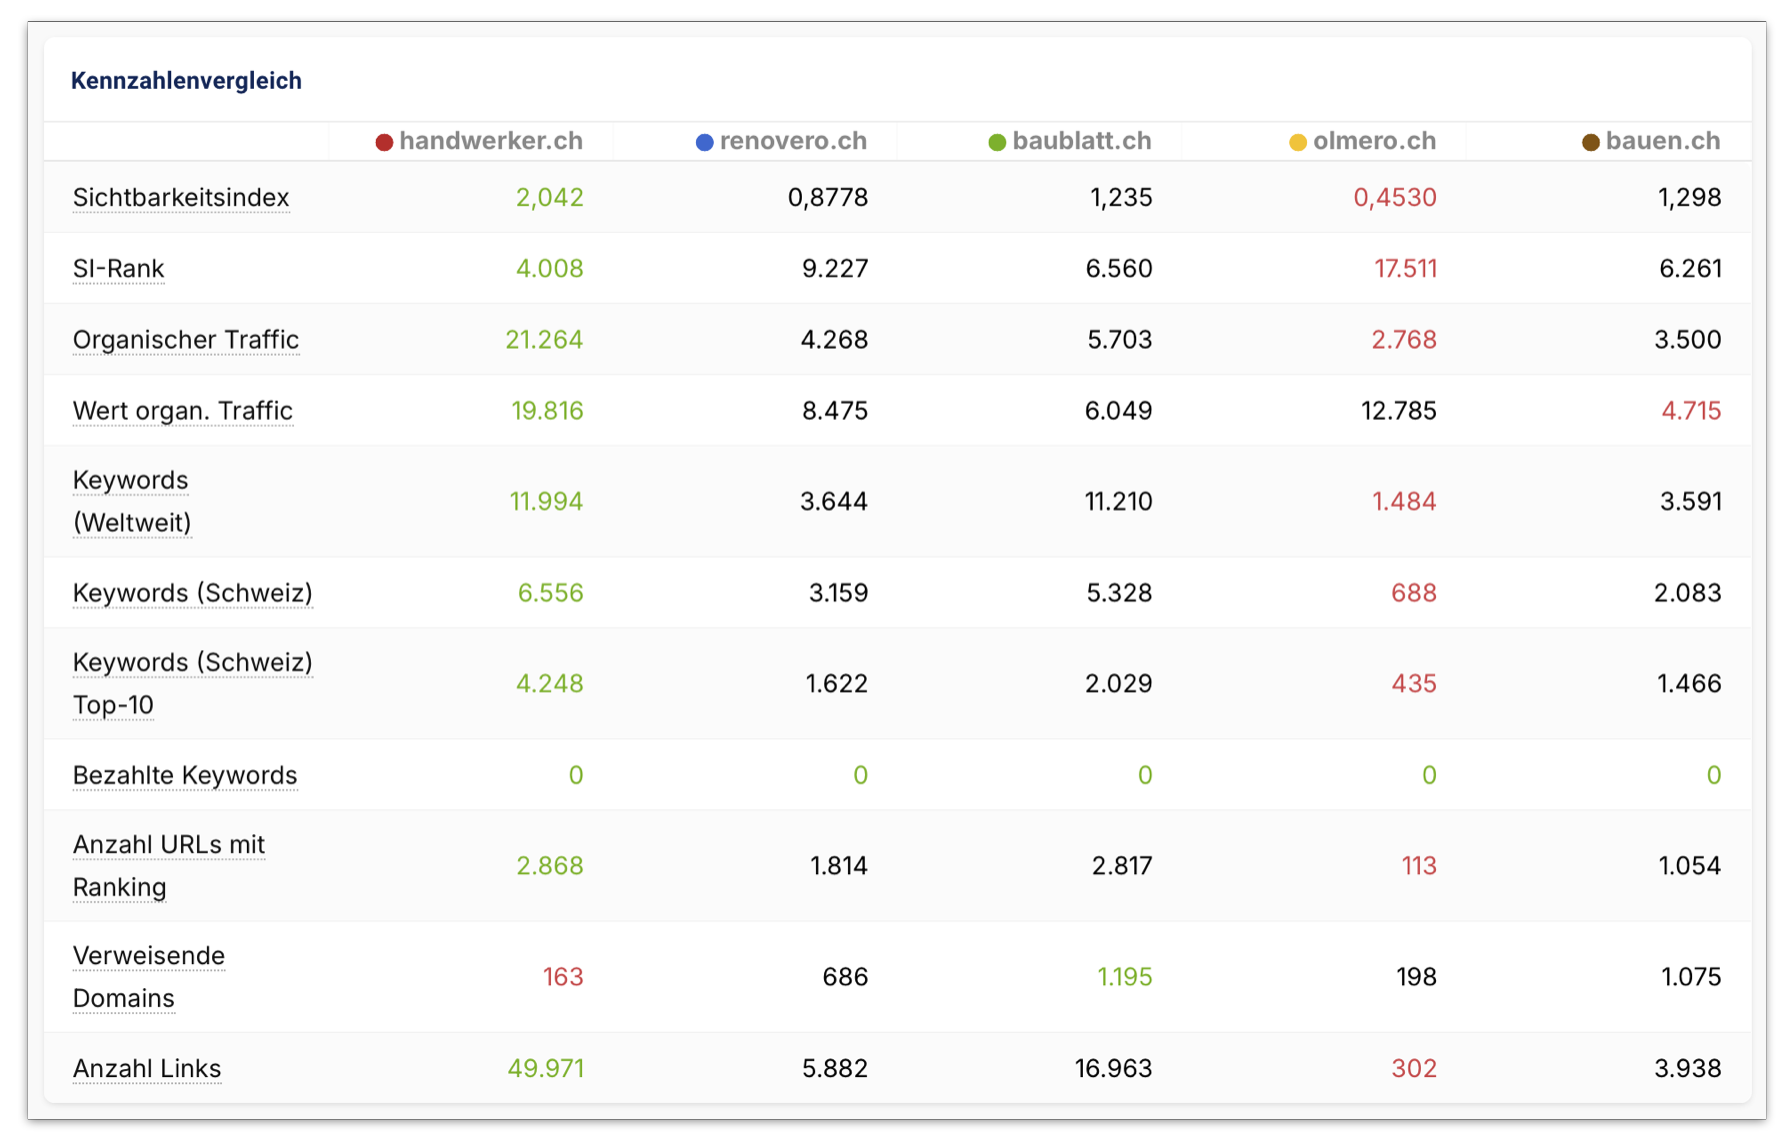This screenshot has height=1142, width=1792.
Task: Click SI-Rank value 4.008
Action: click(550, 269)
